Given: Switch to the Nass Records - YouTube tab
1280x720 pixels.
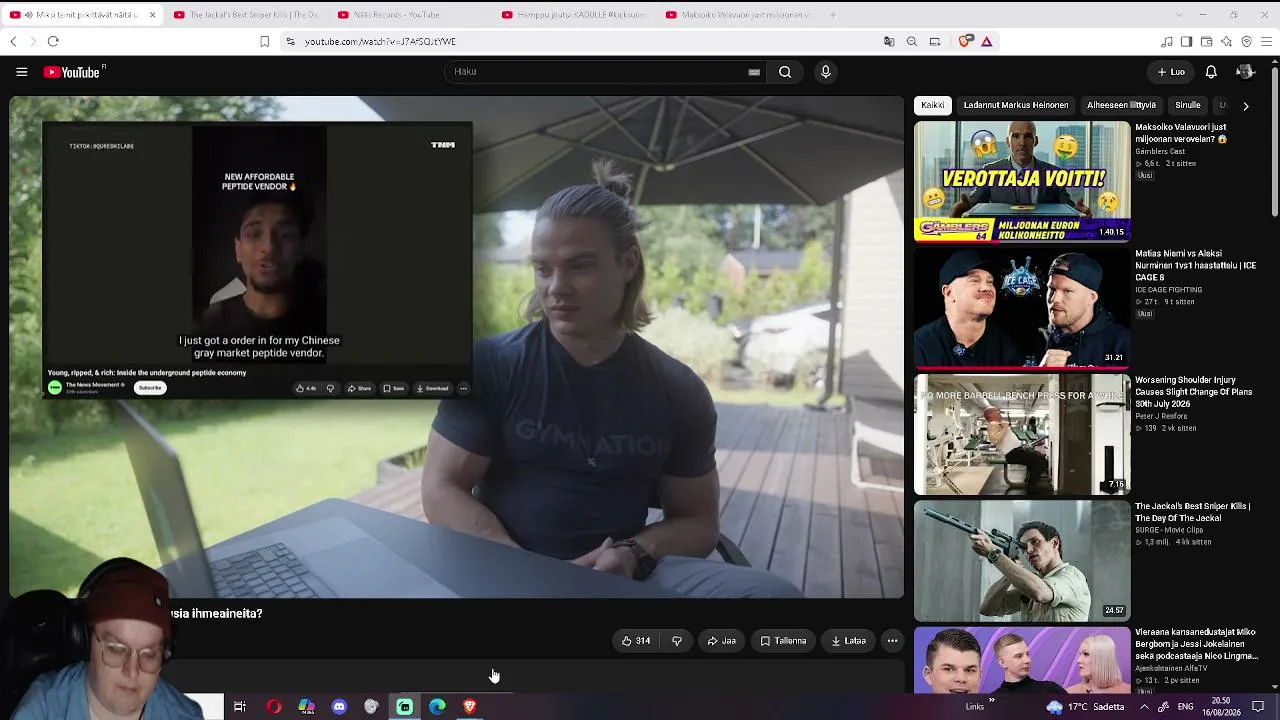Looking at the screenshot, I should 409,15.
